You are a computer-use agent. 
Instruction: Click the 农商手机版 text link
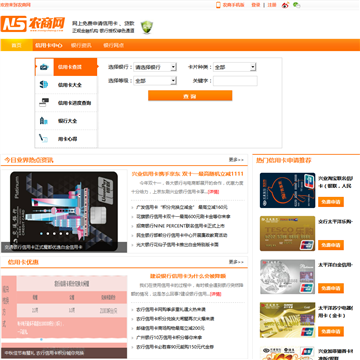[234, 5]
